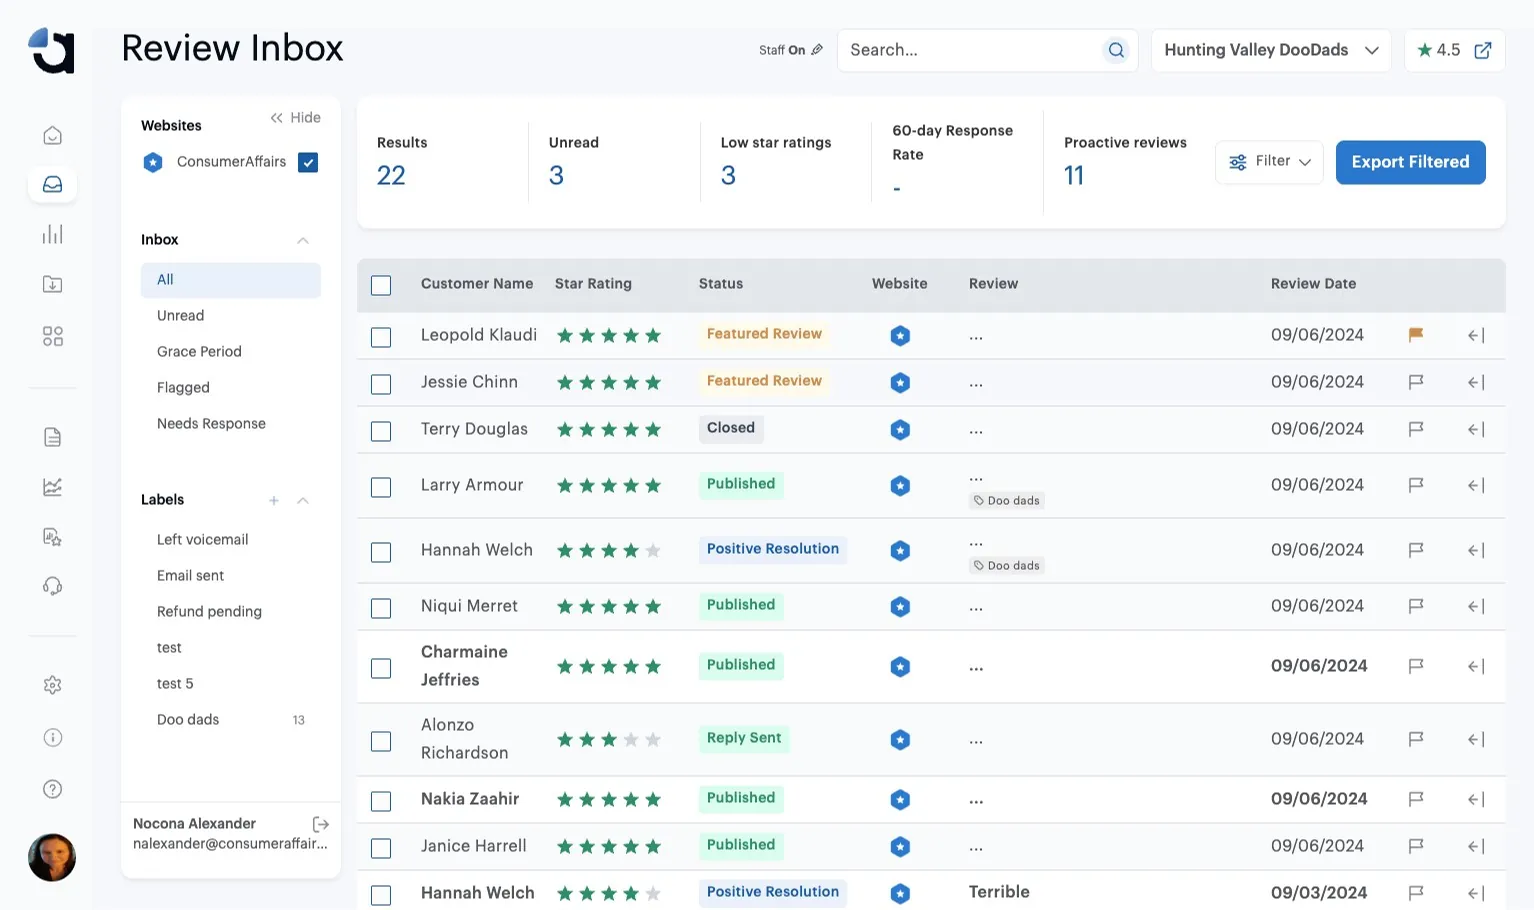Open the apps grid sidebar icon
Viewport: 1534px width, 910px height.
(x=53, y=336)
